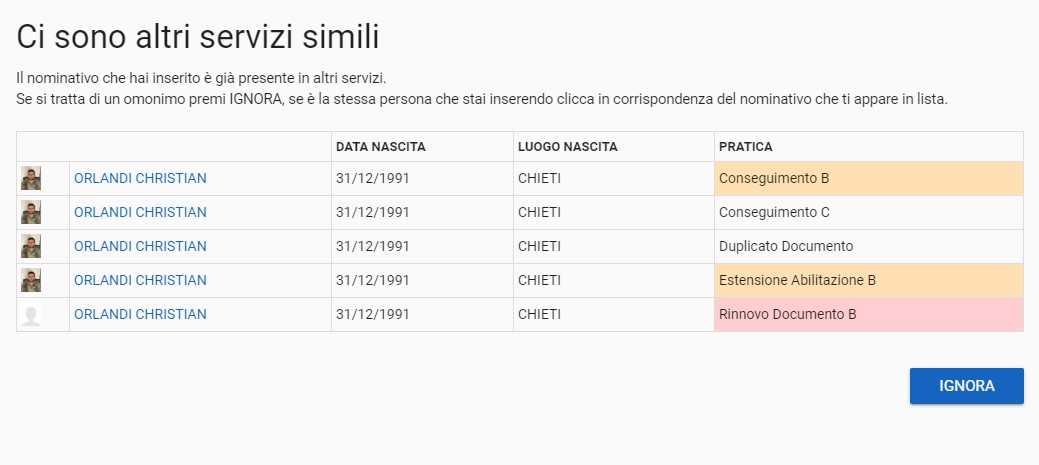The width and height of the screenshot is (1039, 465).
Task: Open the ORLANDI CHRISTIAN link for Conseguimento C
Action: [140, 213]
